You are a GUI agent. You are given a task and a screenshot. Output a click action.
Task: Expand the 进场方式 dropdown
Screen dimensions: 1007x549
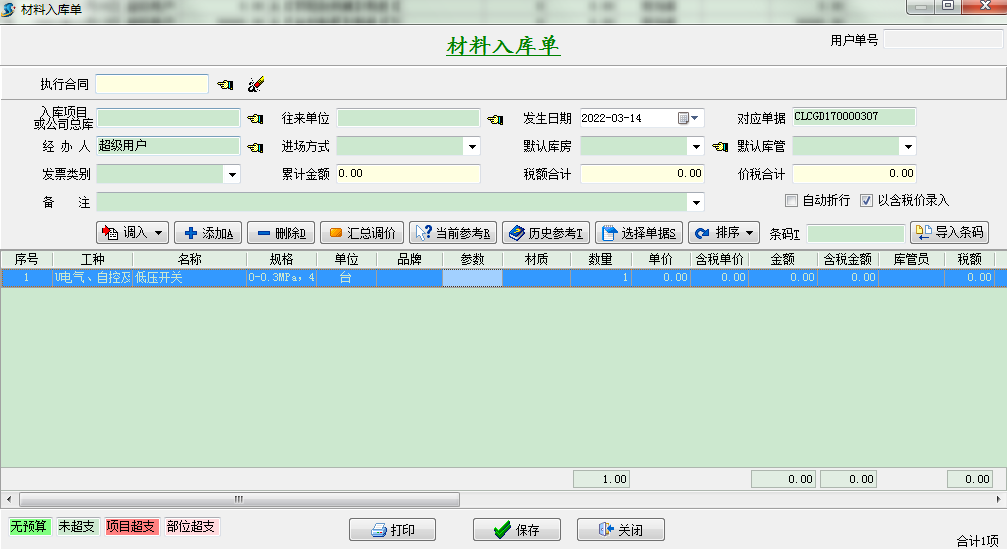pyautogui.click(x=472, y=147)
